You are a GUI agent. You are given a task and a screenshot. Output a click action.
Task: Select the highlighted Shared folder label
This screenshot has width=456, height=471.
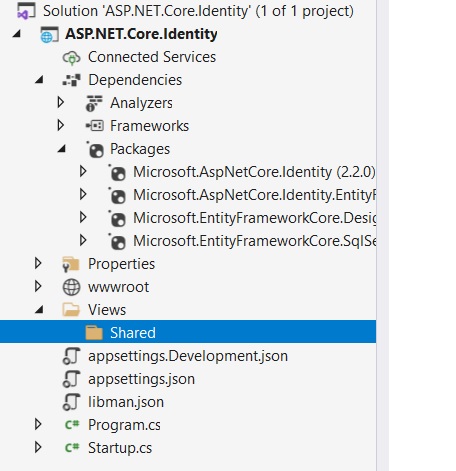click(133, 333)
